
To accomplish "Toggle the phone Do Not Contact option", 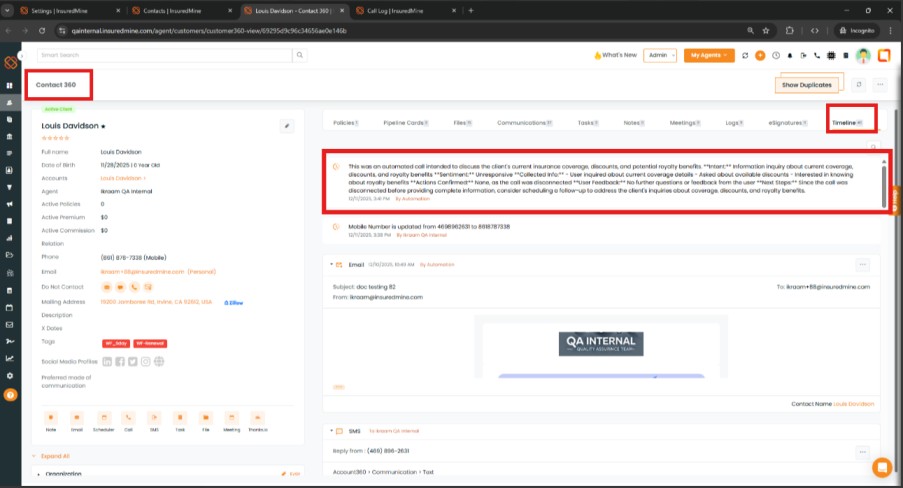I will 133,287.
